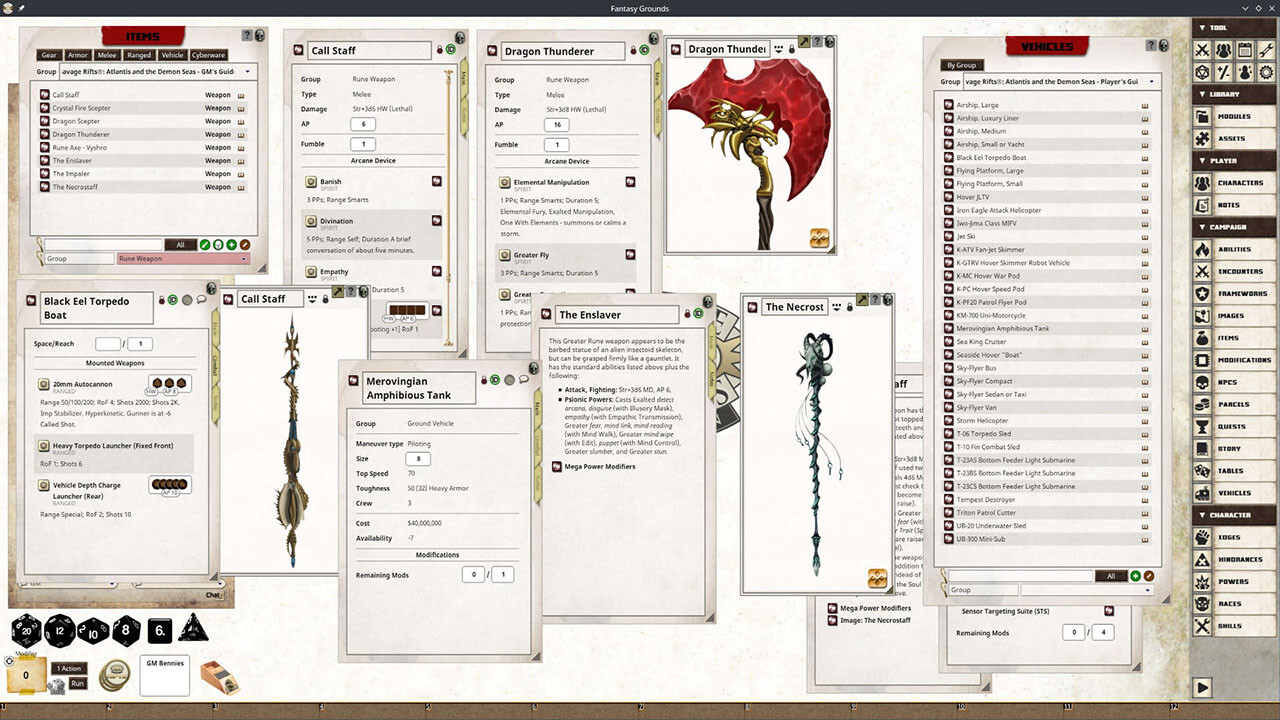Click the AP value field in Dragon Thunderer
This screenshot has height=720, width=1280.
pyautogui.click(x=557, y=125)
